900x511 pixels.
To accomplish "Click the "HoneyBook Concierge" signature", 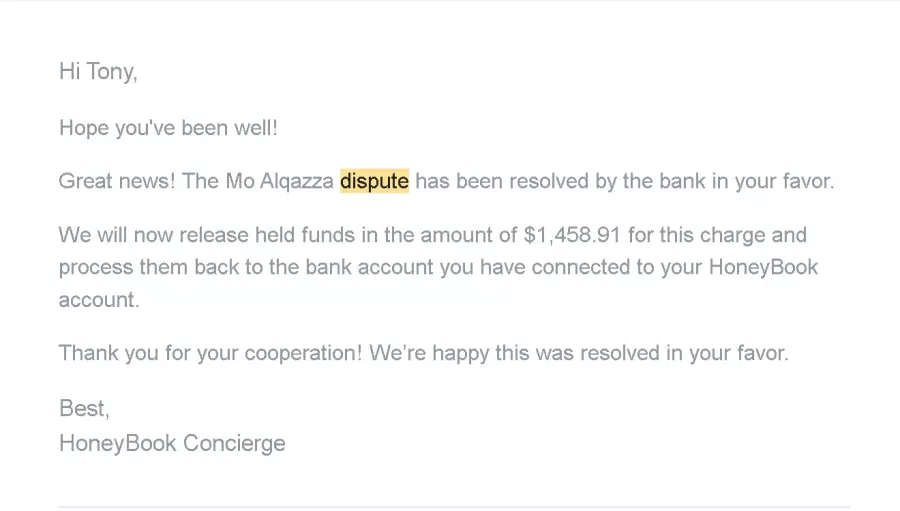I will point(172,443).
